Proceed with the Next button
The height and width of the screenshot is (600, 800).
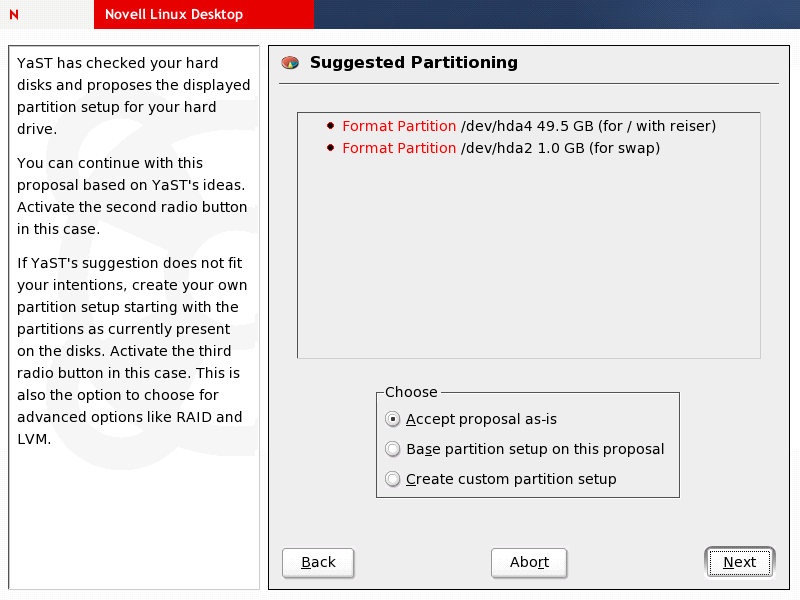(739, 562)
